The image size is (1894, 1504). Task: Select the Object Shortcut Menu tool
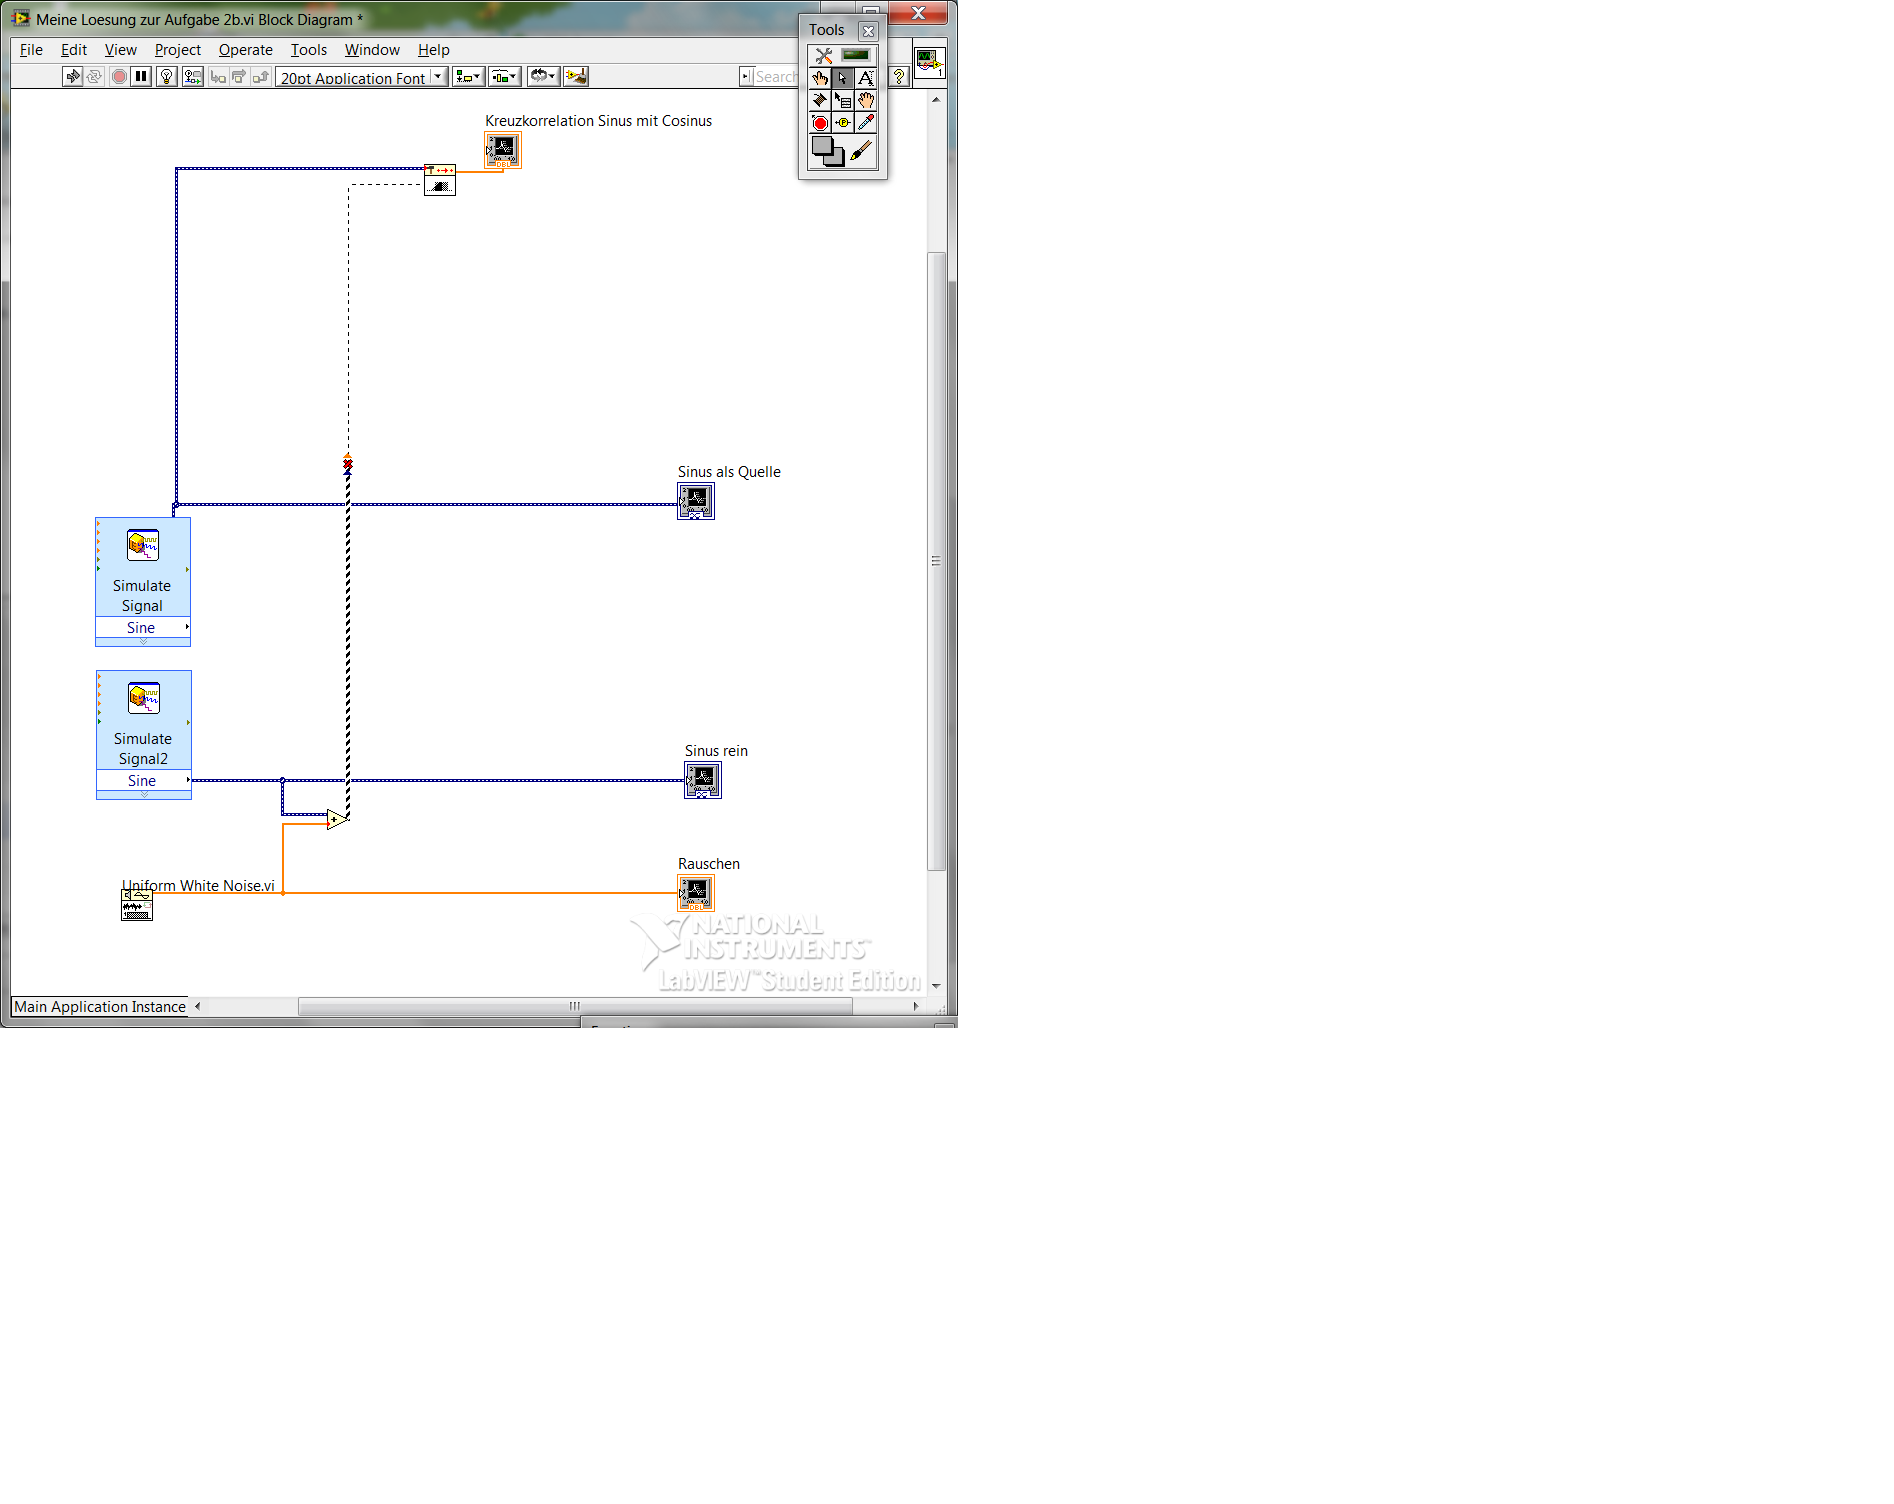click(843, 100)
